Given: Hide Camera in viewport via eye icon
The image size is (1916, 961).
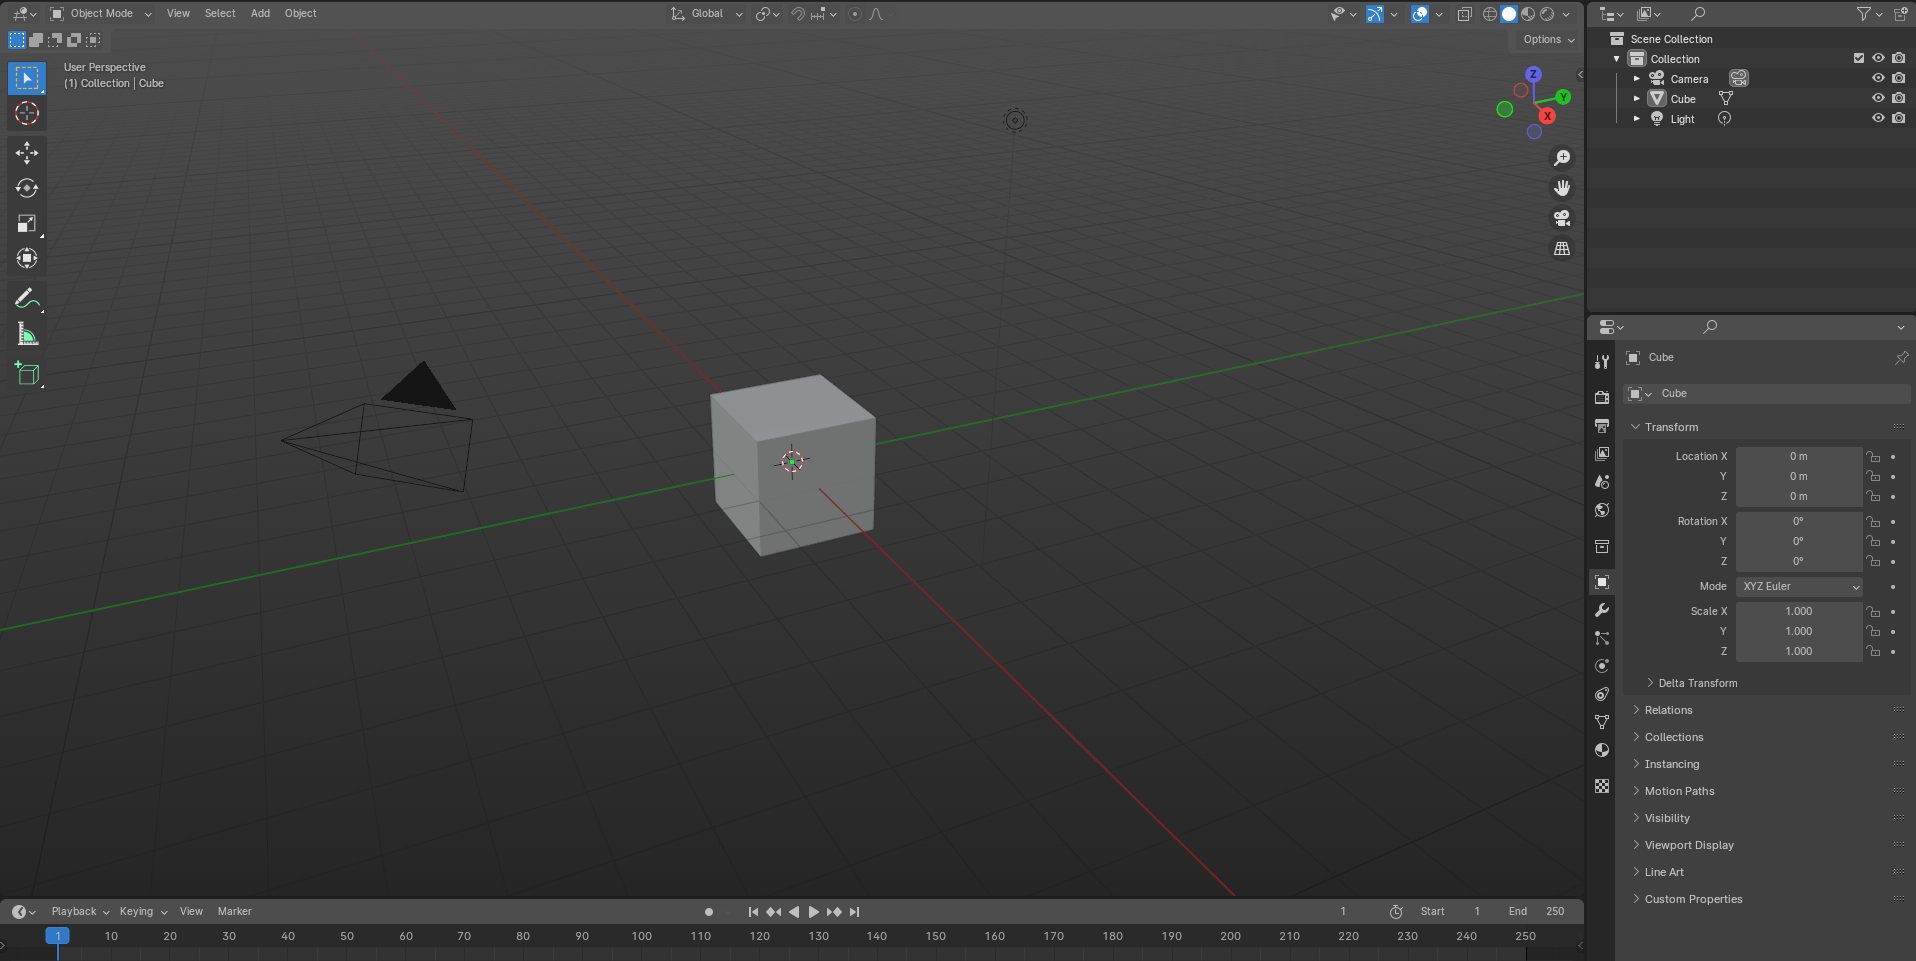Looking at the screenshot, I should [1878, 78].
